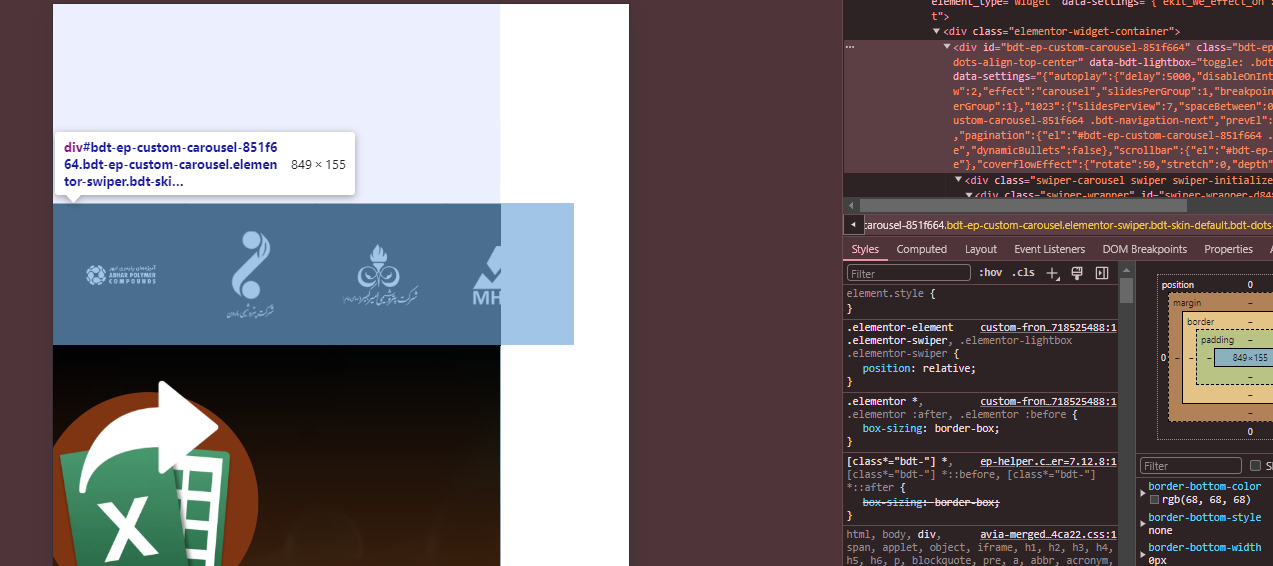The height and width of the screenshot is (566, 1273).
Task: Click the Styles pane vertical scrollbar thumb
Action: pos(1126,290)
